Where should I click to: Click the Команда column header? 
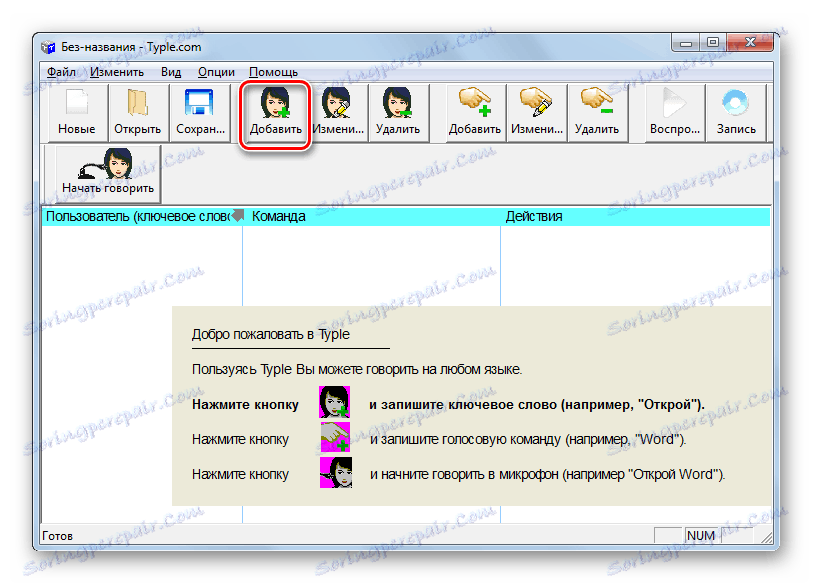(x=371, y=216)
